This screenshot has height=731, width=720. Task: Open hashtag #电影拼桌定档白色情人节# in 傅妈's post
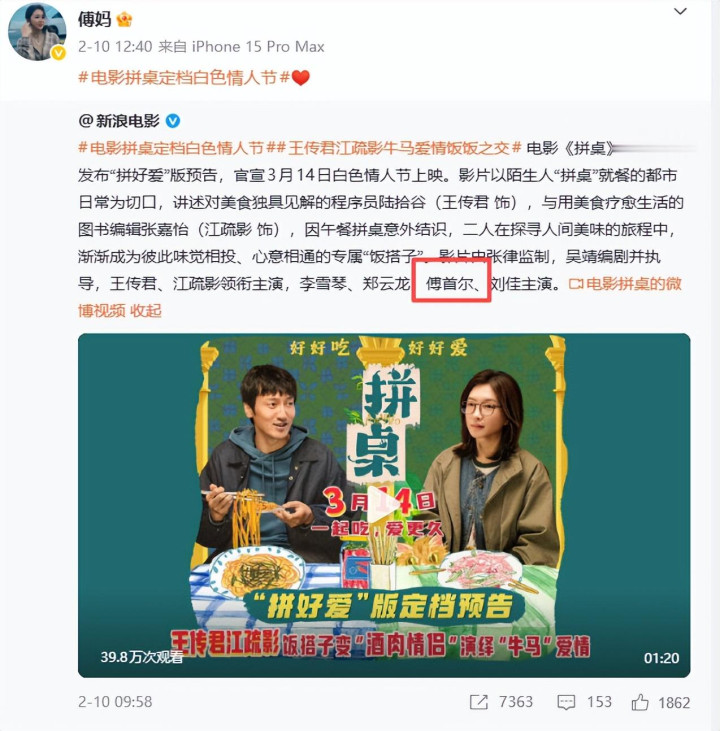pyautogui.click(x=184, y=77)
